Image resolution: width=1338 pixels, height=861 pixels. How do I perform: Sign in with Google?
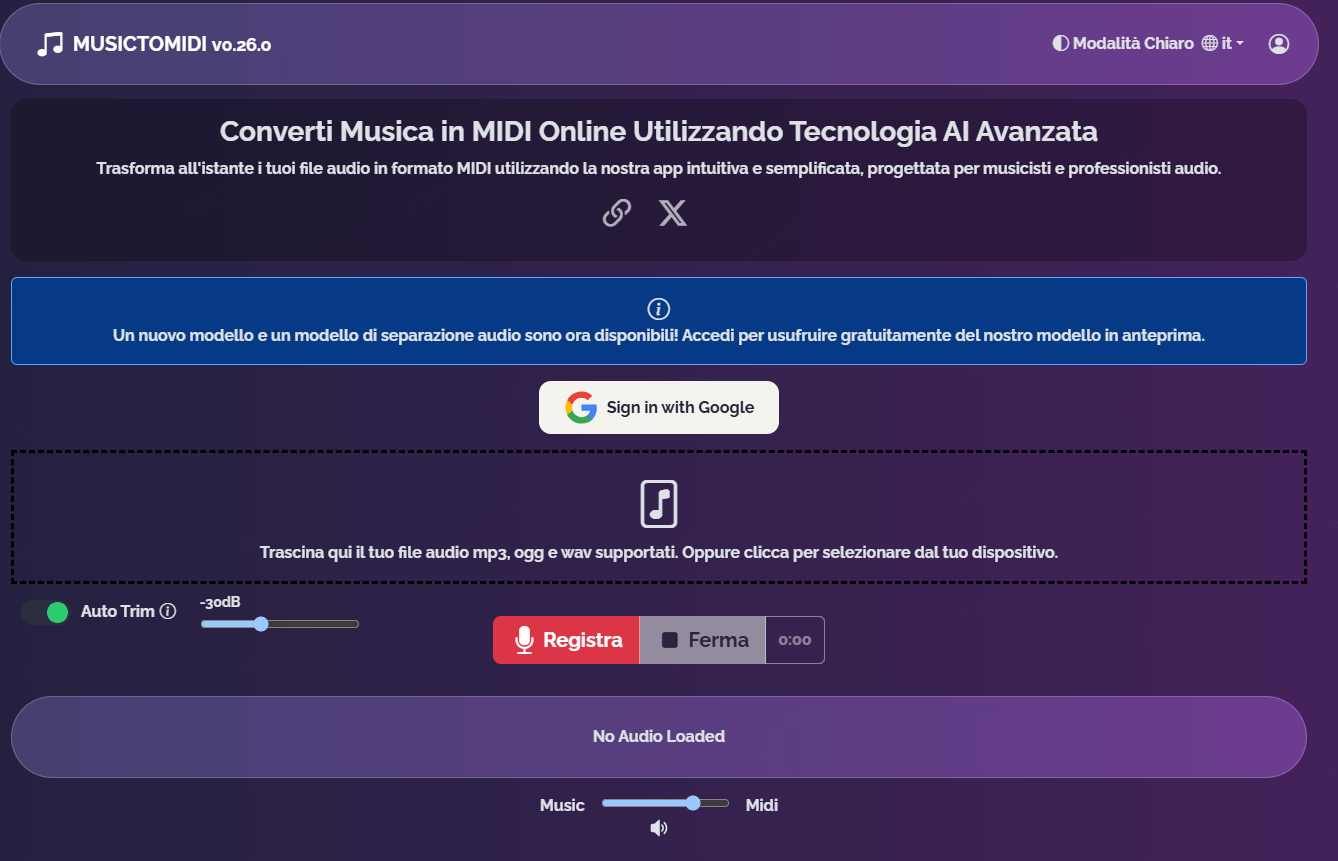coord(658,407)
